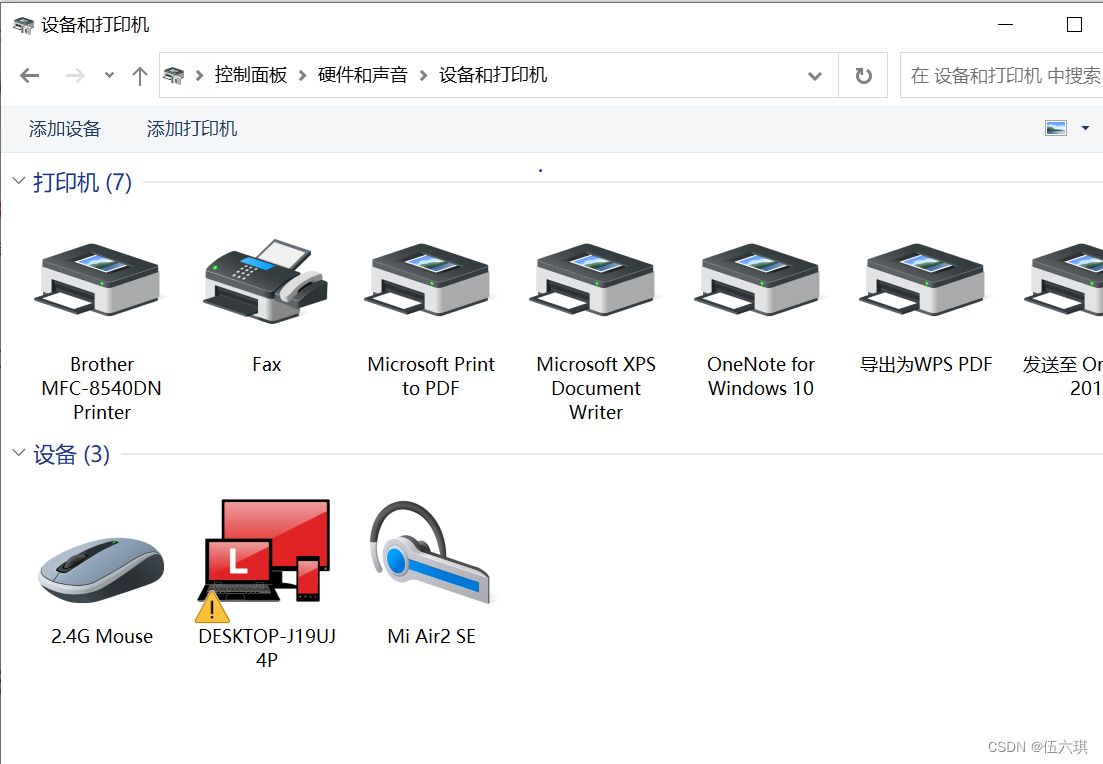Expand breadcrumb arrow before 控制面板

[199, 75]
